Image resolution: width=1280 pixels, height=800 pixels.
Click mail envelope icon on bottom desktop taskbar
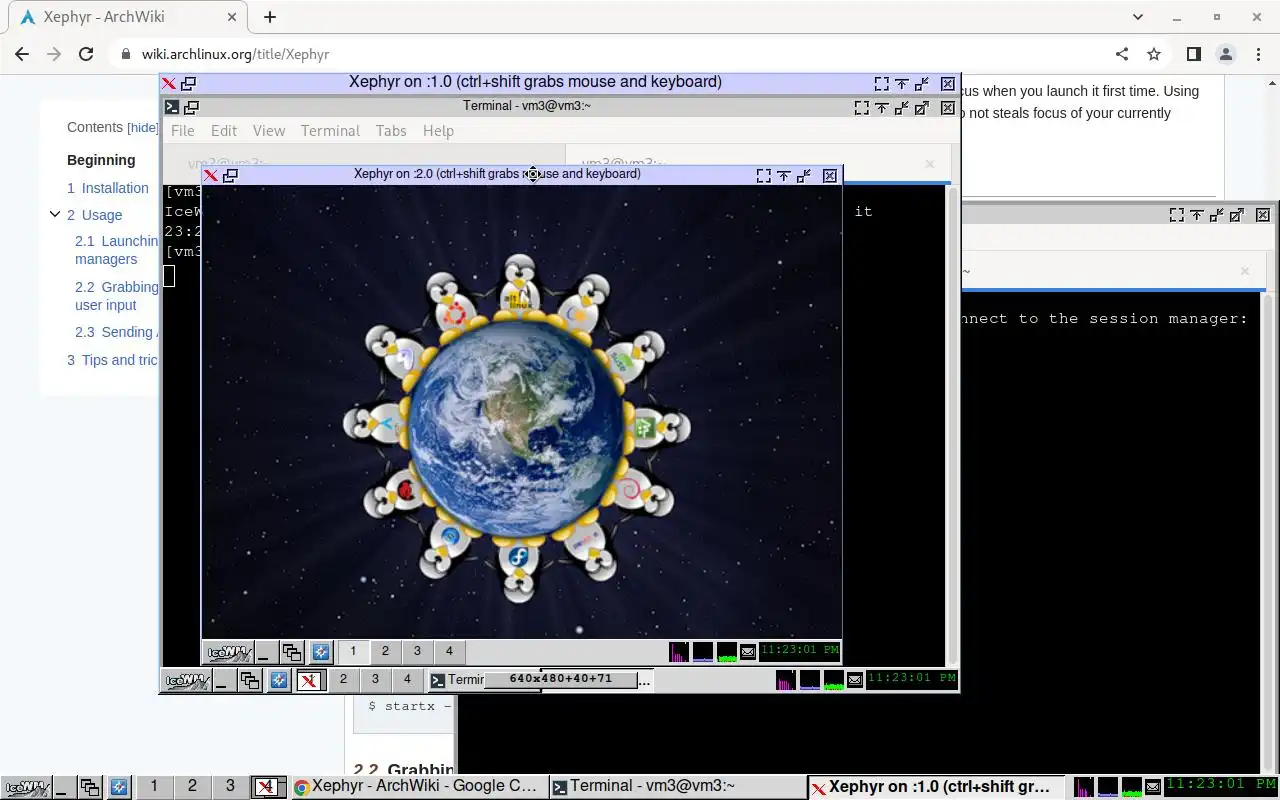[1153, 787]
